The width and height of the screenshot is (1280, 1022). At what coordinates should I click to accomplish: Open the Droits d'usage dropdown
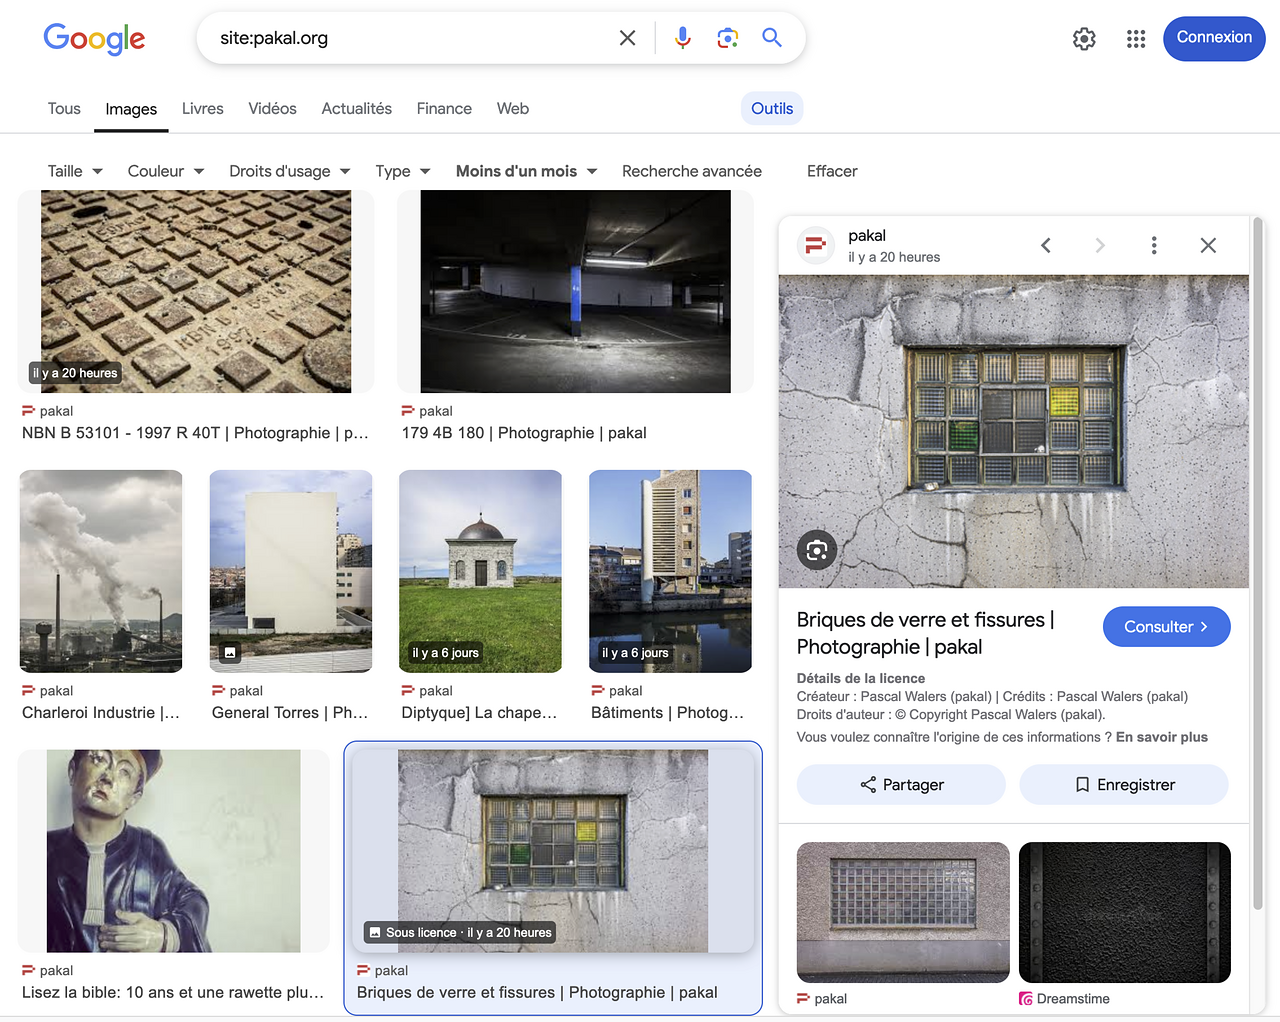tap(288, 171)
